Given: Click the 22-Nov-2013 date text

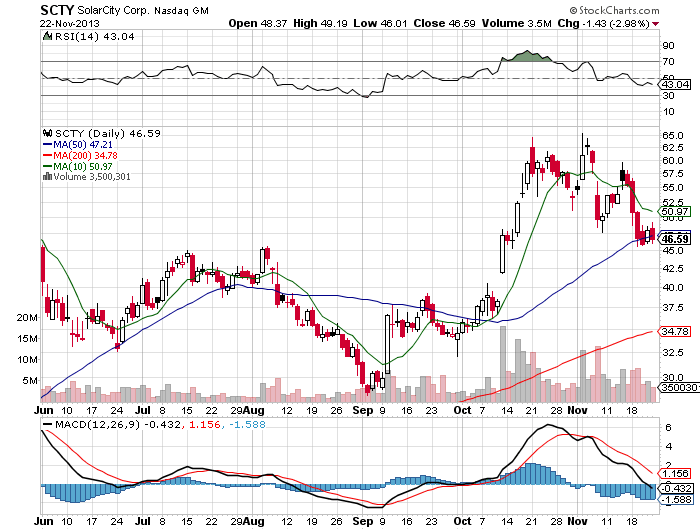Looking at the screenshot, I should coord(70,24).
